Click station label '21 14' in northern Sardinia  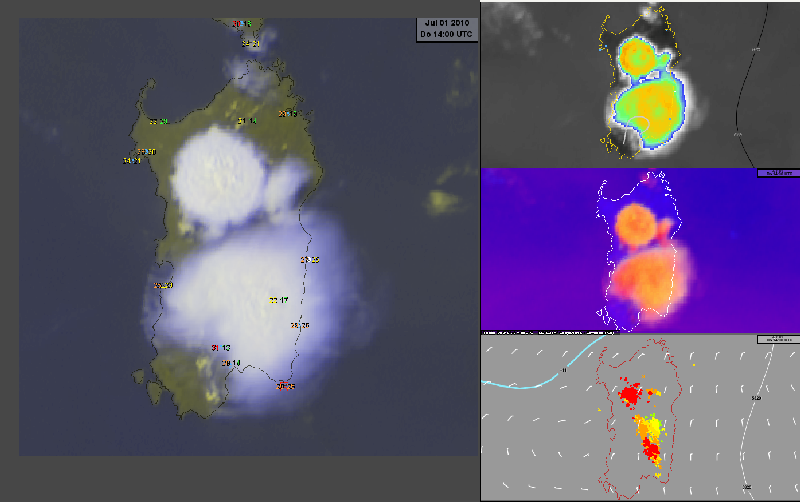[x=247, y=121]
